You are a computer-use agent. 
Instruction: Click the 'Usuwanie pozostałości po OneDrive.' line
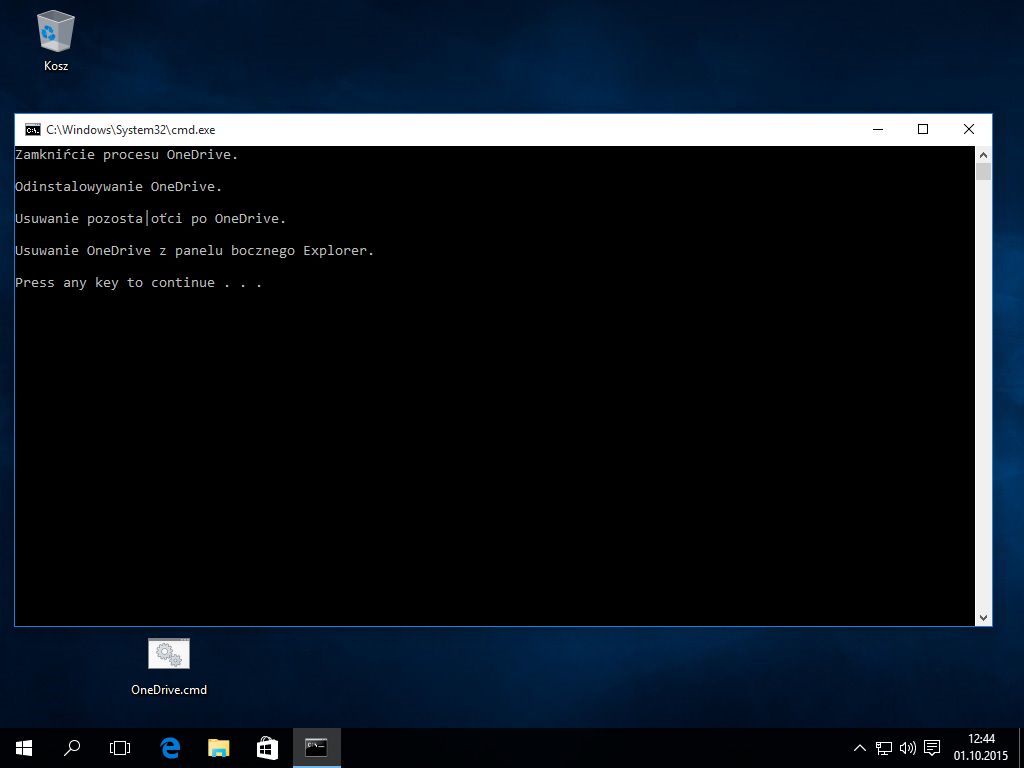pyautogui.click(x=150, y=219)
